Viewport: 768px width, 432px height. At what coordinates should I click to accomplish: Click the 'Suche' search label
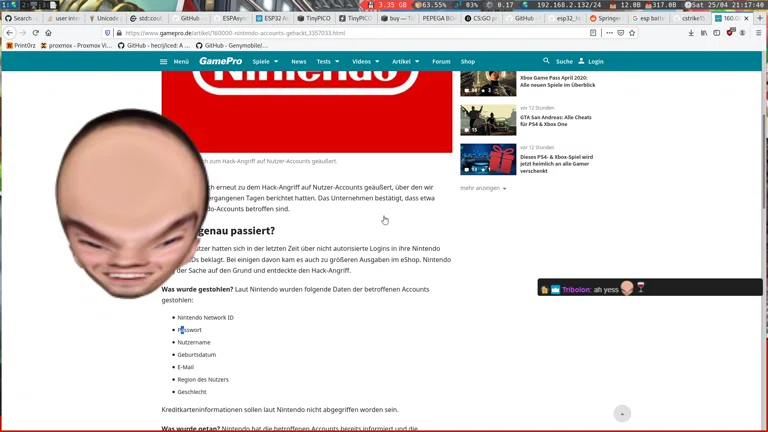(x=564, y=62)
